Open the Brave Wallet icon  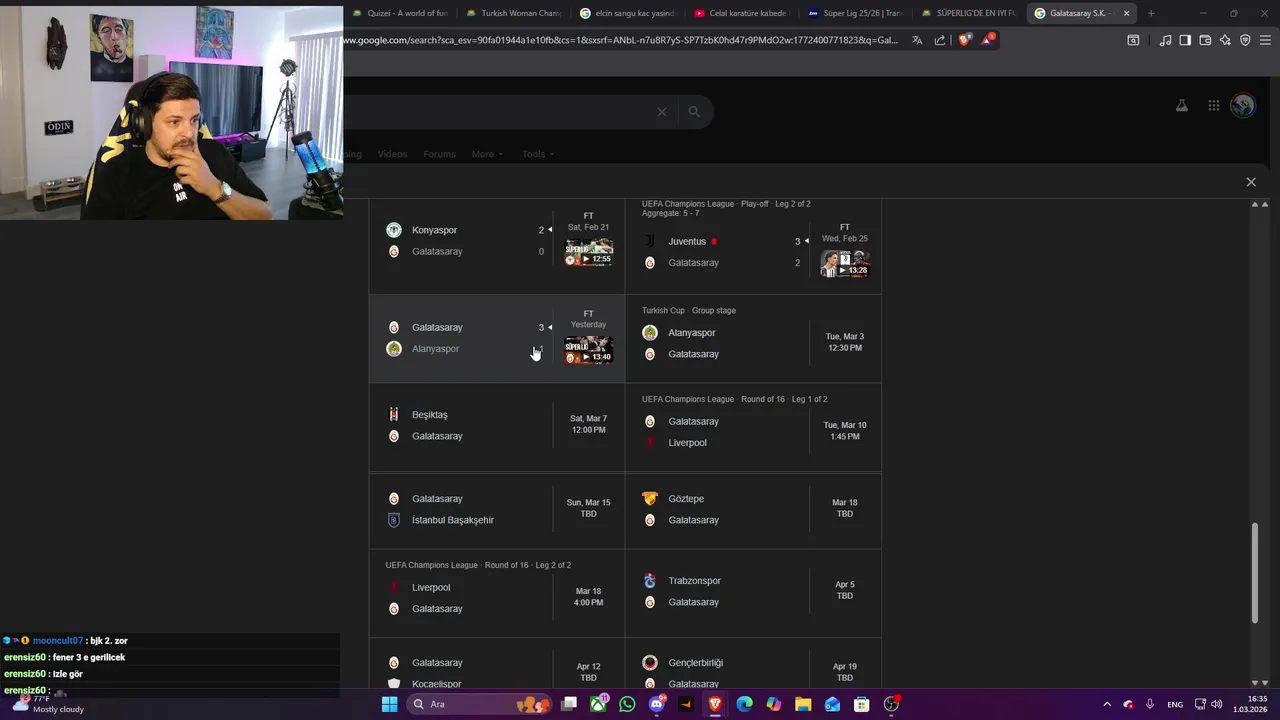(1205, 40)
